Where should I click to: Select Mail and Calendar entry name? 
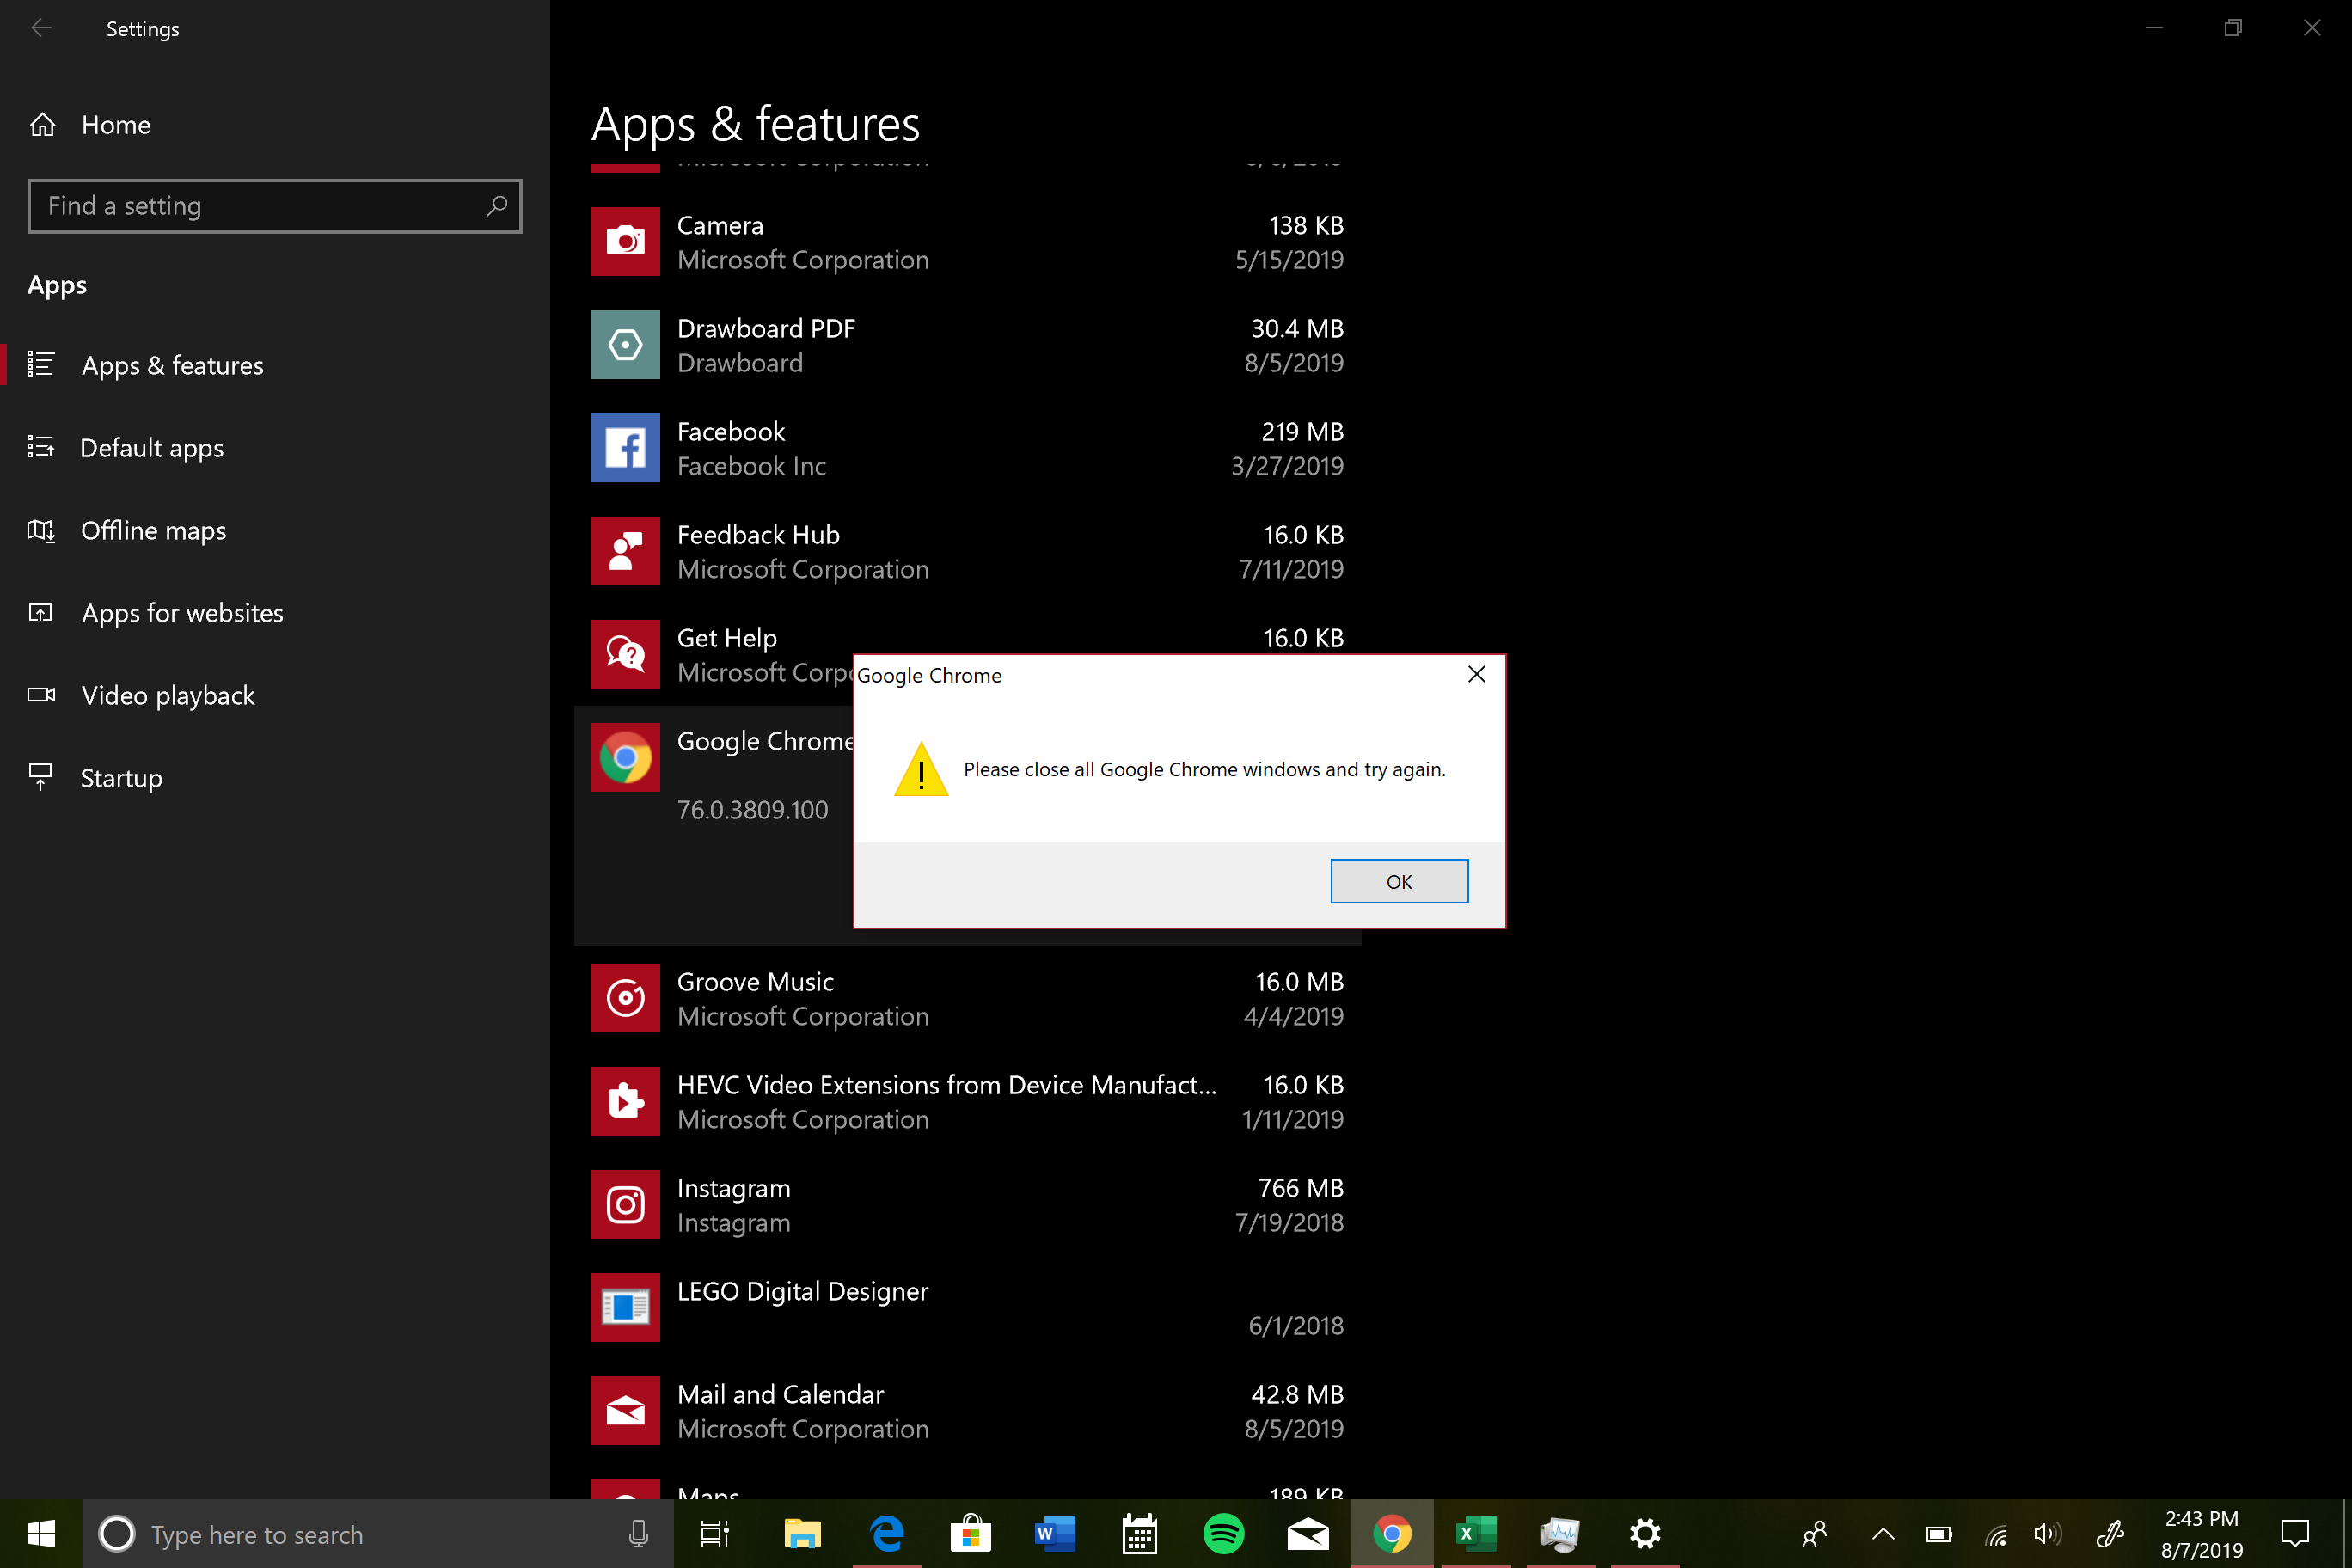coord(780,1395)
